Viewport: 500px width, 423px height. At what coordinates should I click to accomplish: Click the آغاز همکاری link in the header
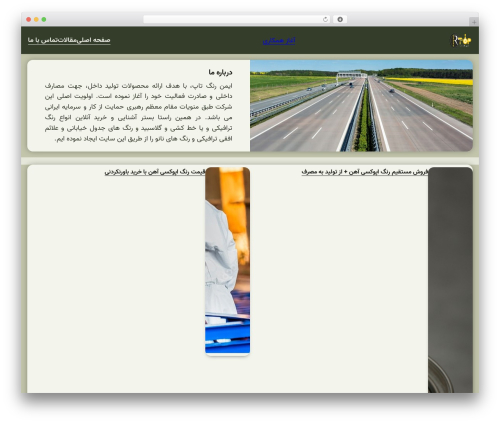pyautogui.click(x=279, y=41)
